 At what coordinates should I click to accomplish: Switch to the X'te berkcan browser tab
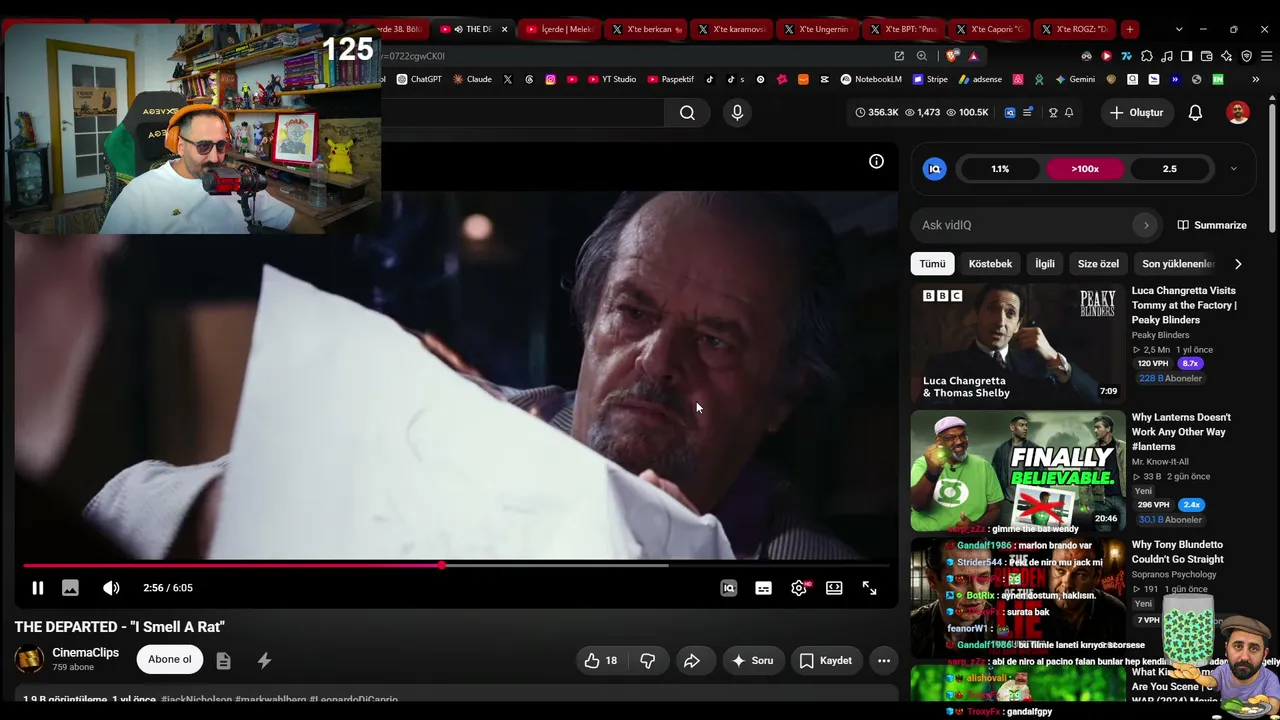tap(646, 29)
